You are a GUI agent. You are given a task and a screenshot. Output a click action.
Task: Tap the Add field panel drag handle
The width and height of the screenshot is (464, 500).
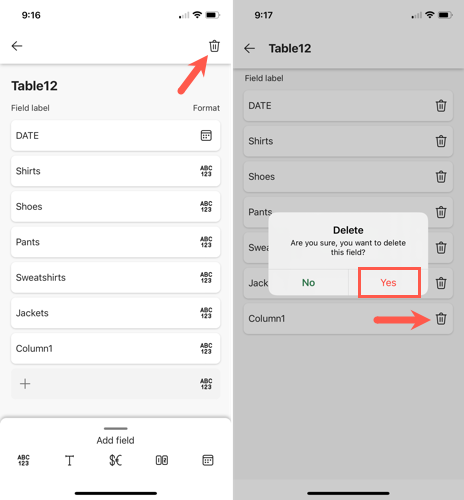click(x=116, y=428)
